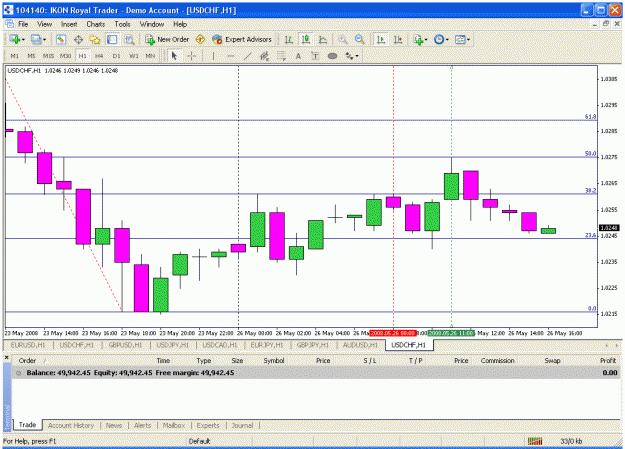The image size is (625, 449).
Task: Select the M1 timeframe button
Action: pyautogui.click(x=15, y=56)
